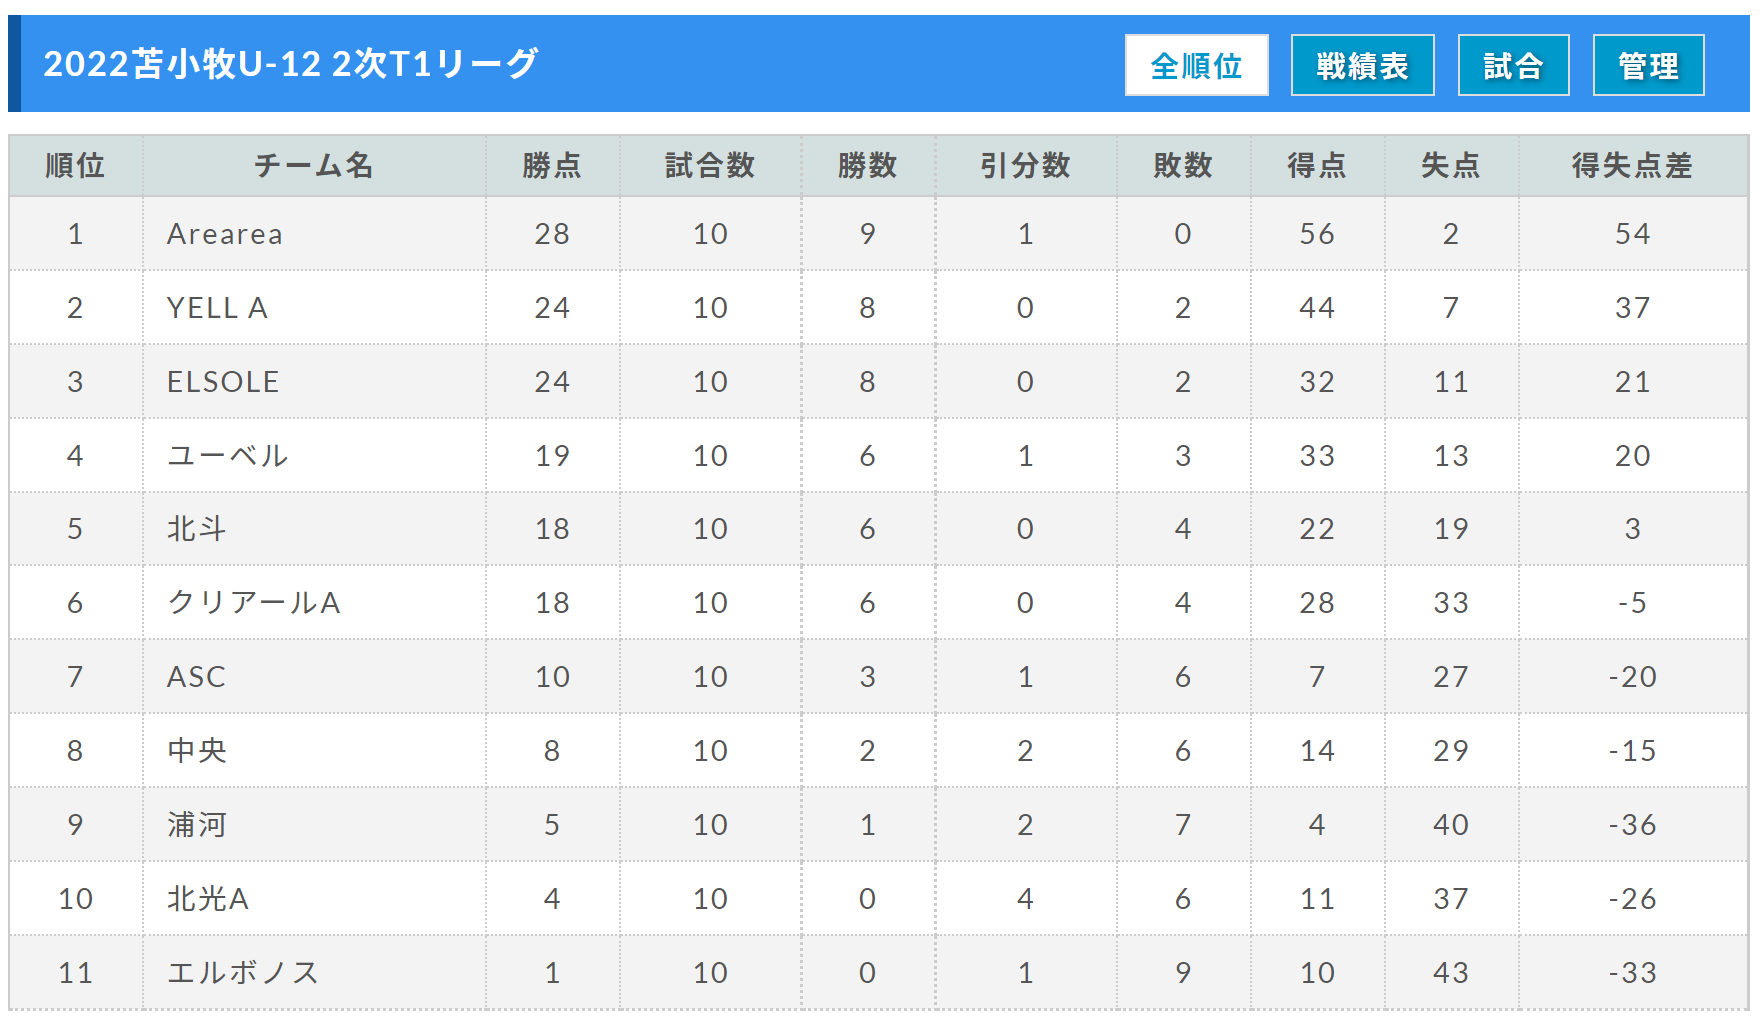Select the Arearea team name
This screenshot has height=1025, width=1762.
tap(225, 234)
